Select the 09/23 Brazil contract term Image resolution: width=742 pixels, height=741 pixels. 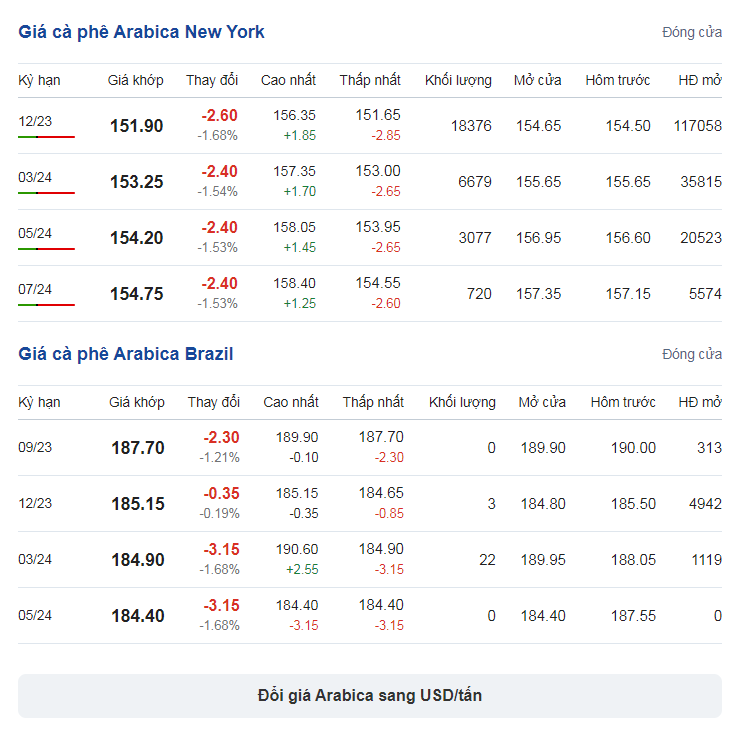point(35,447)
